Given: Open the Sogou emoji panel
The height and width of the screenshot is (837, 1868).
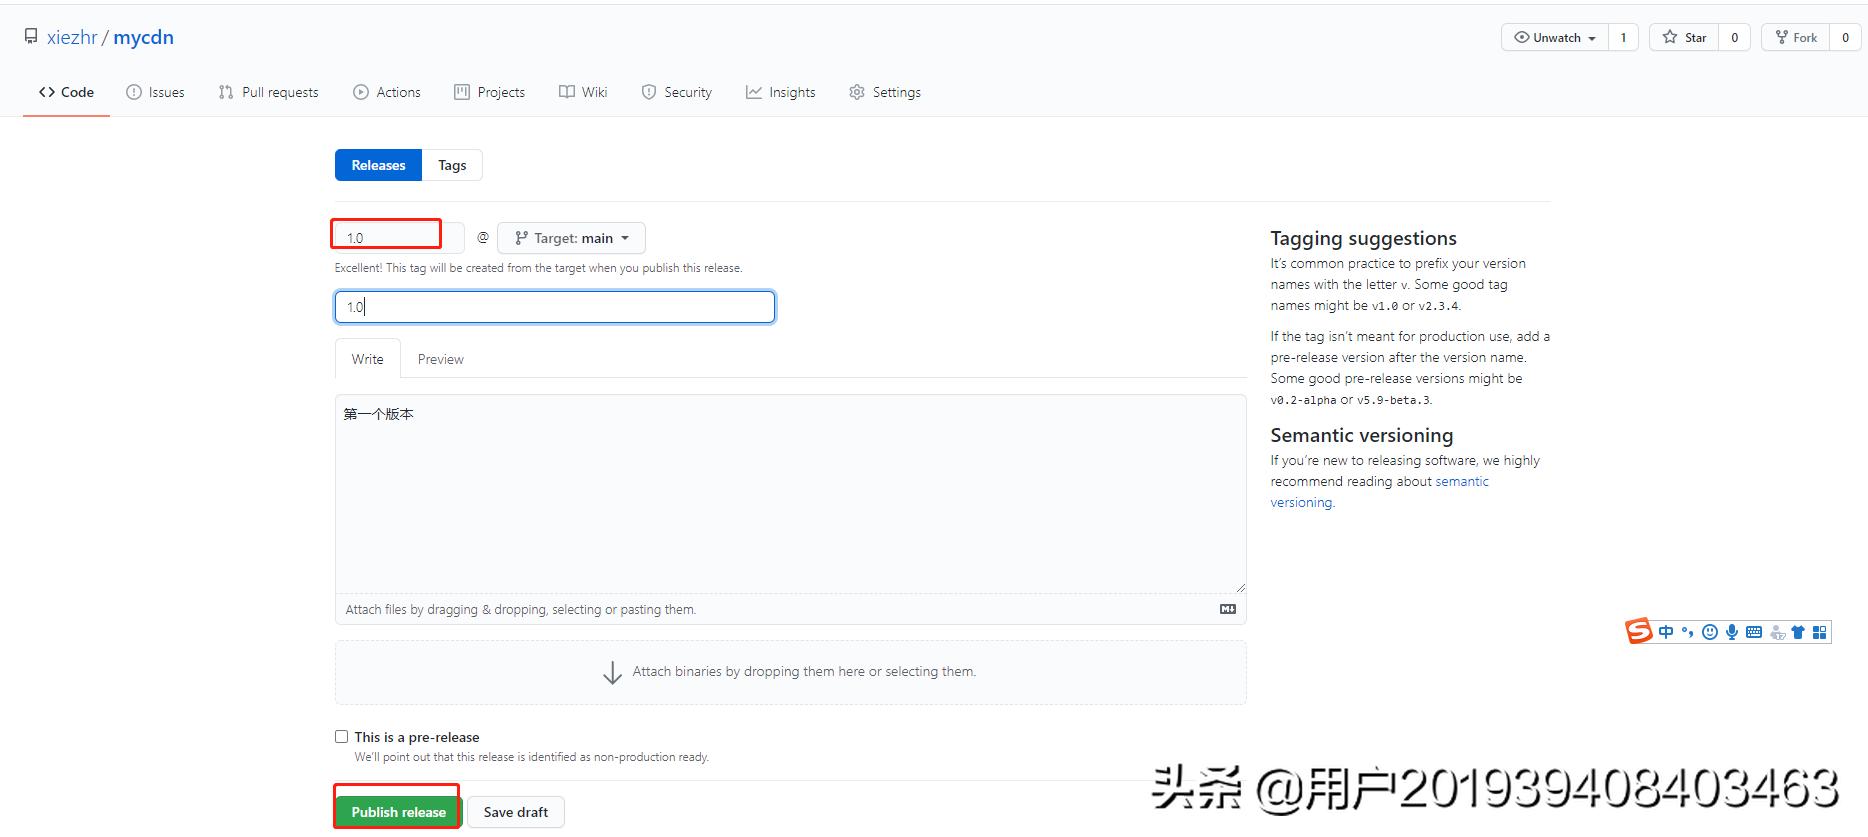Looking at the screenshot, I should (1709, 632).
